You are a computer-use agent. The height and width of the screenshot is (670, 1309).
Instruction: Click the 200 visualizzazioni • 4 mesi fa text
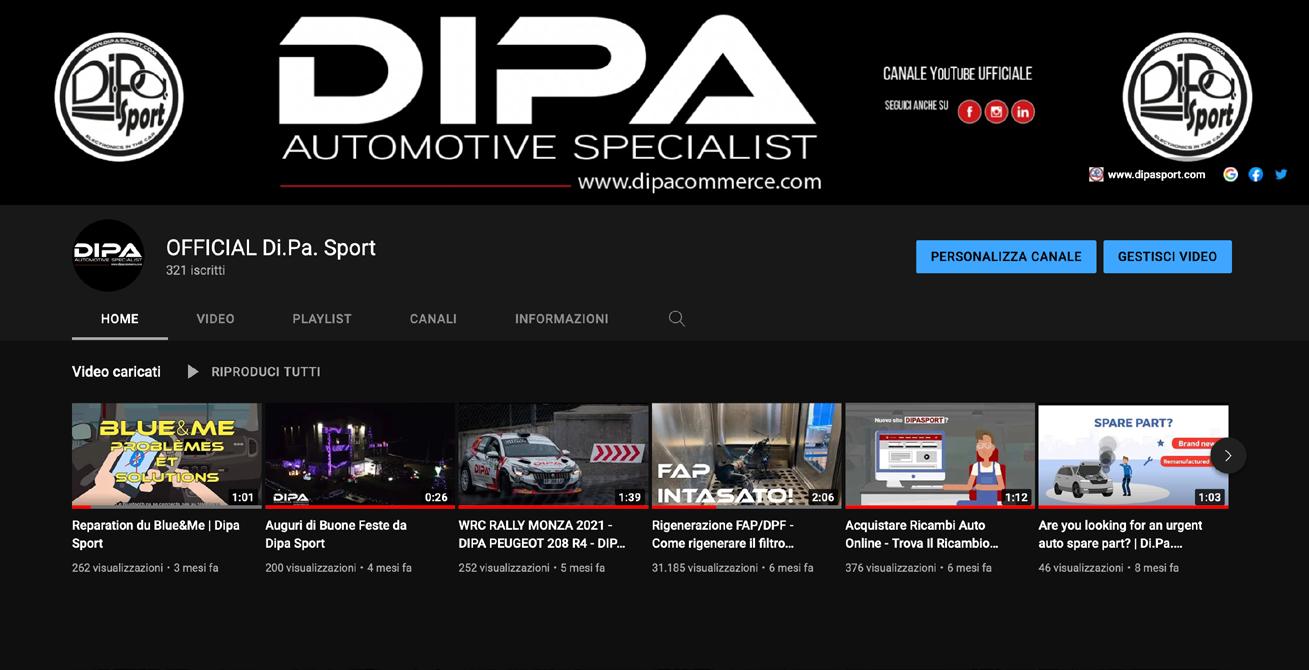pyautogui.click(x=339, y=568)
